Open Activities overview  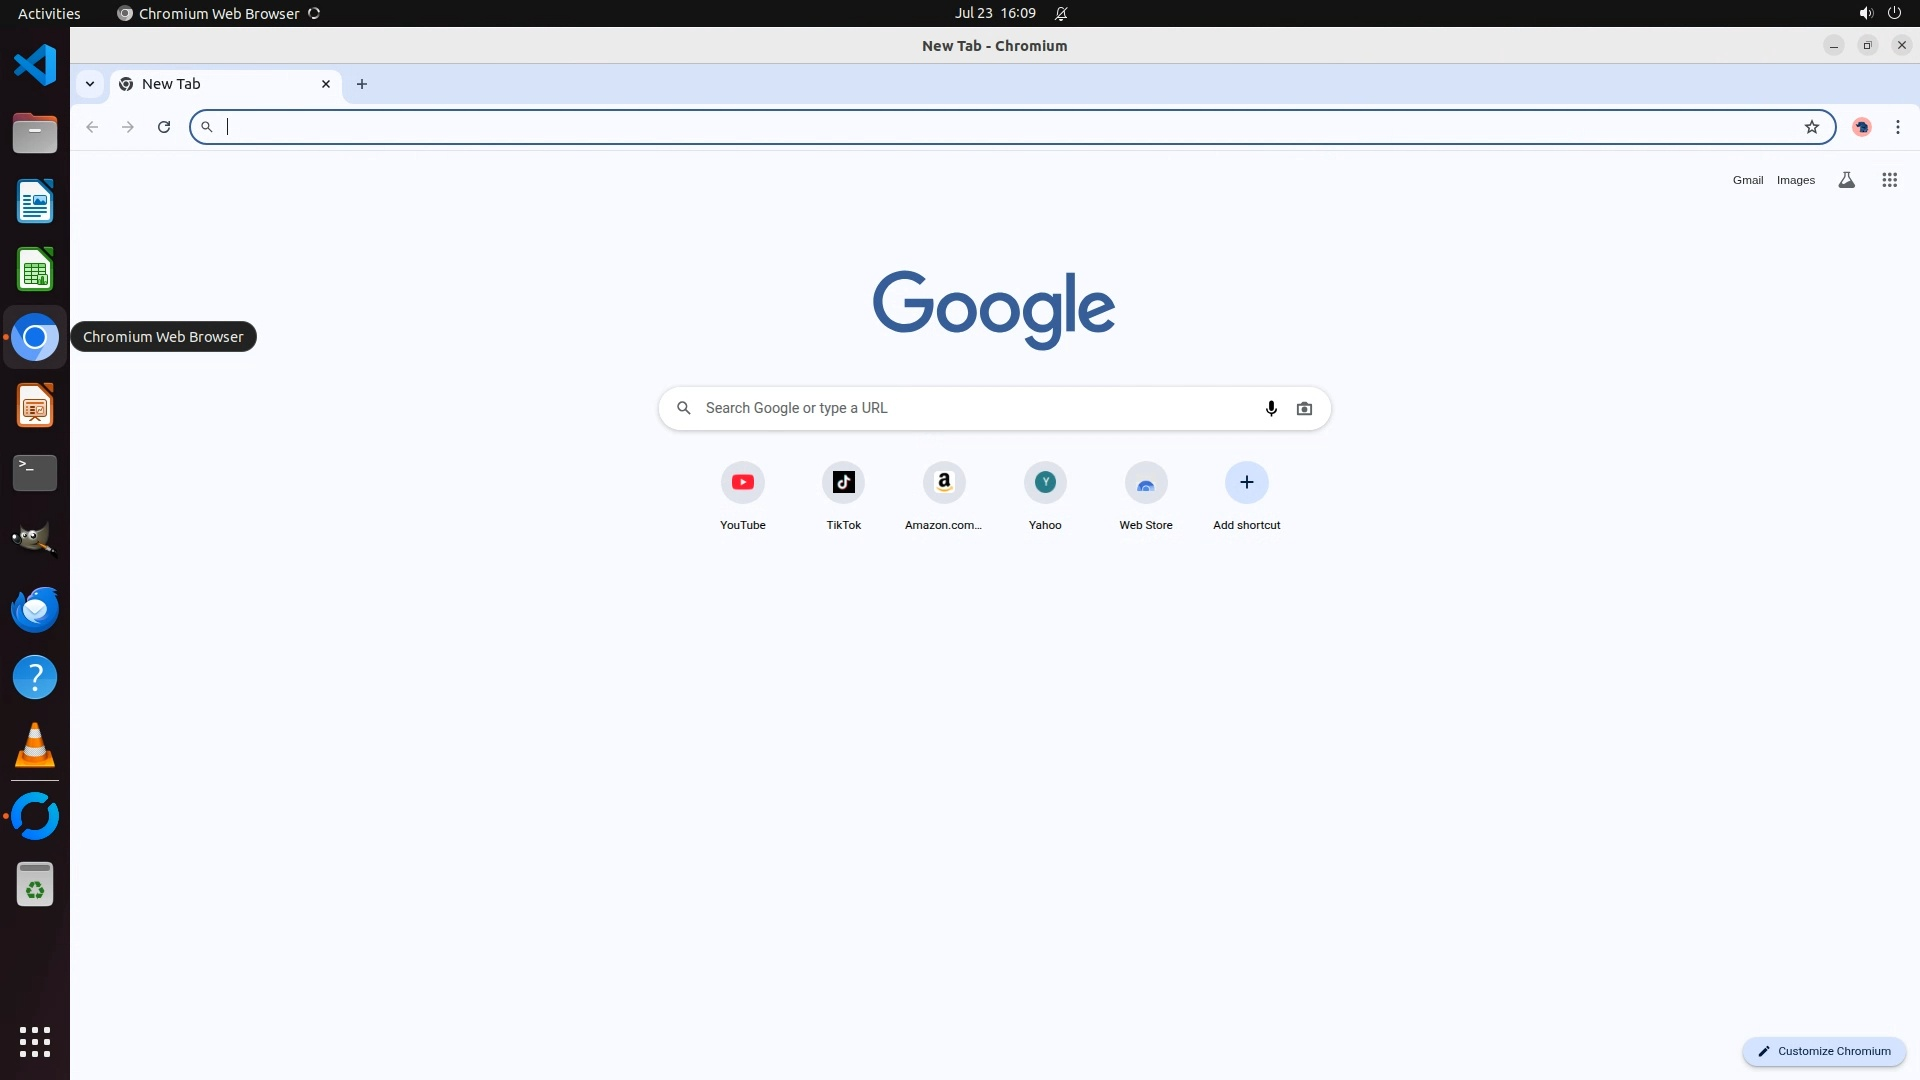coord(49,14)
